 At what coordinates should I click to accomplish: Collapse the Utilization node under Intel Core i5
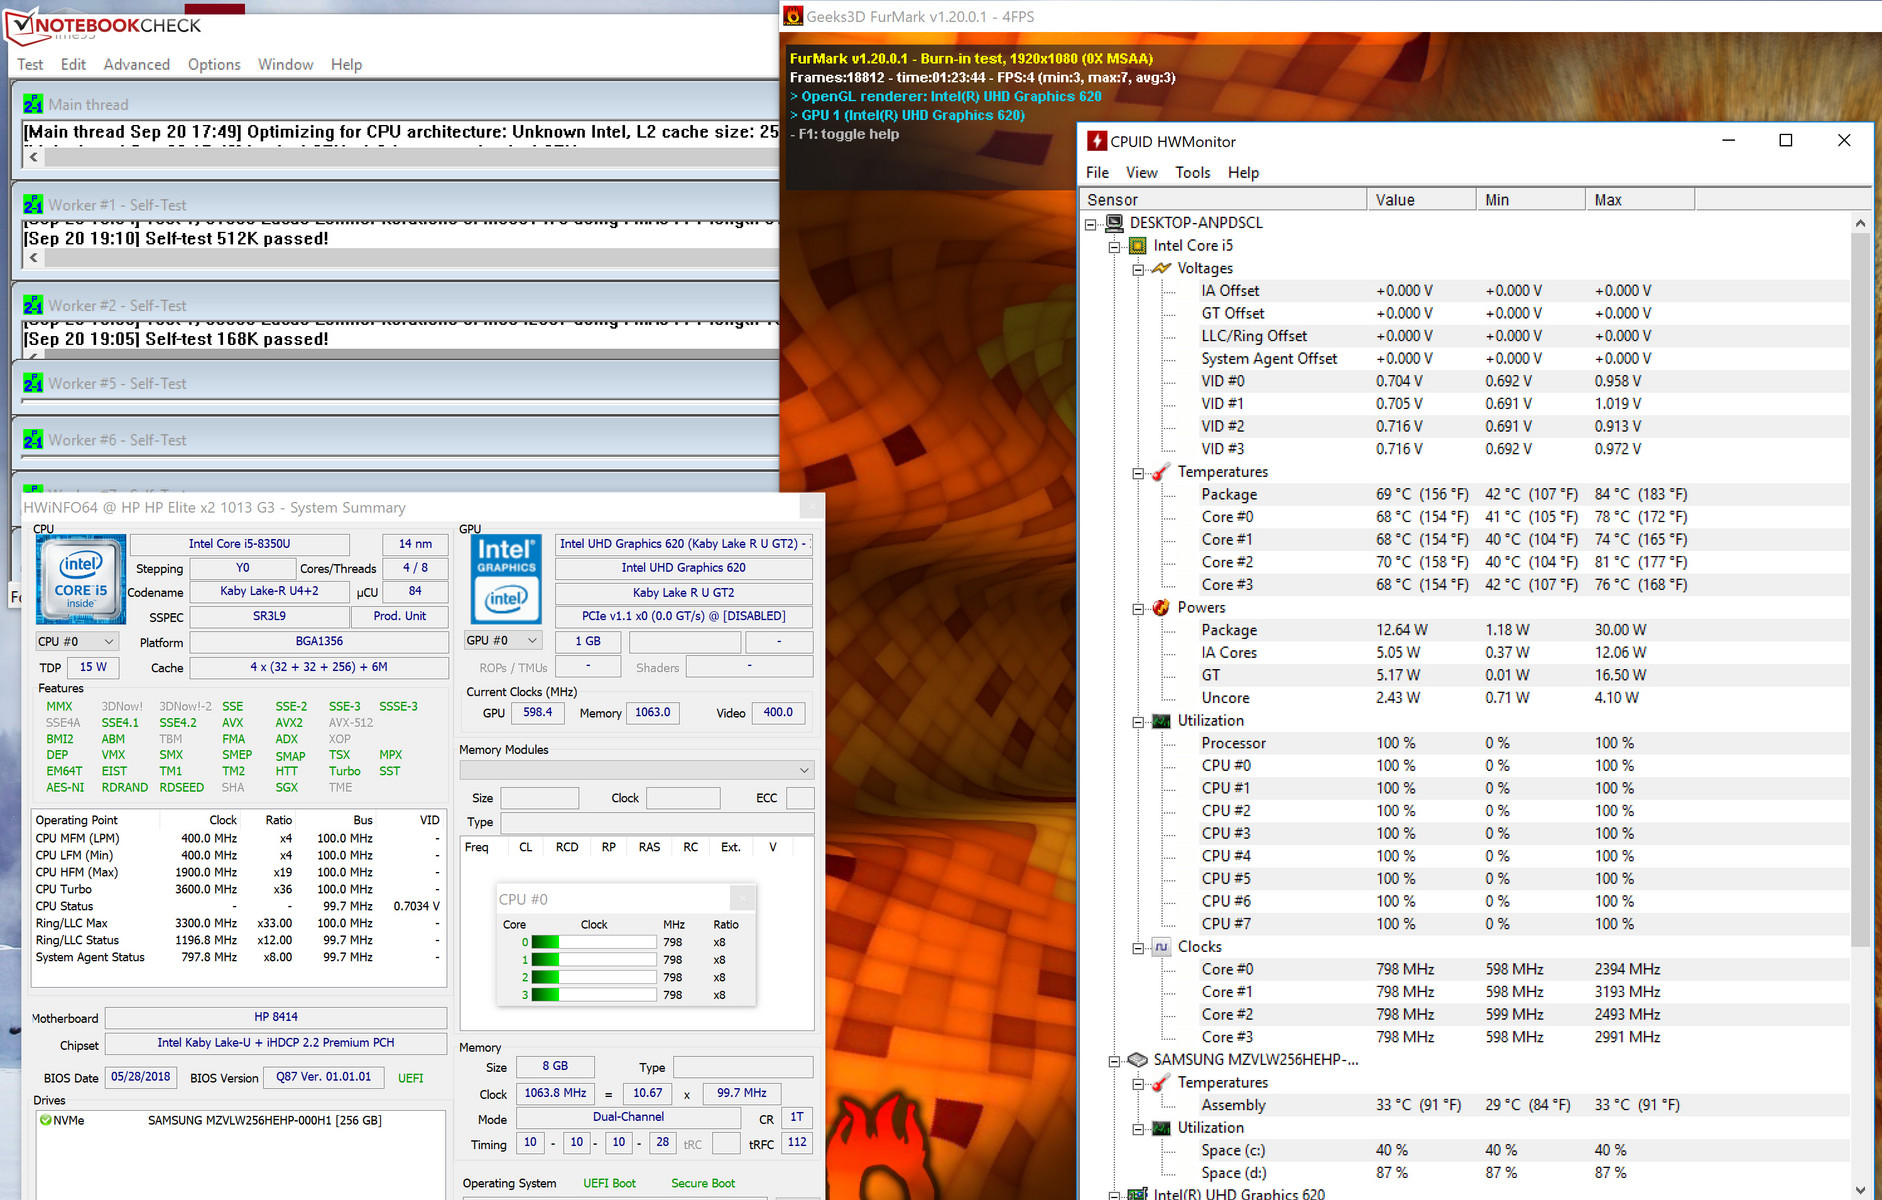click(x=1138, y=722)
